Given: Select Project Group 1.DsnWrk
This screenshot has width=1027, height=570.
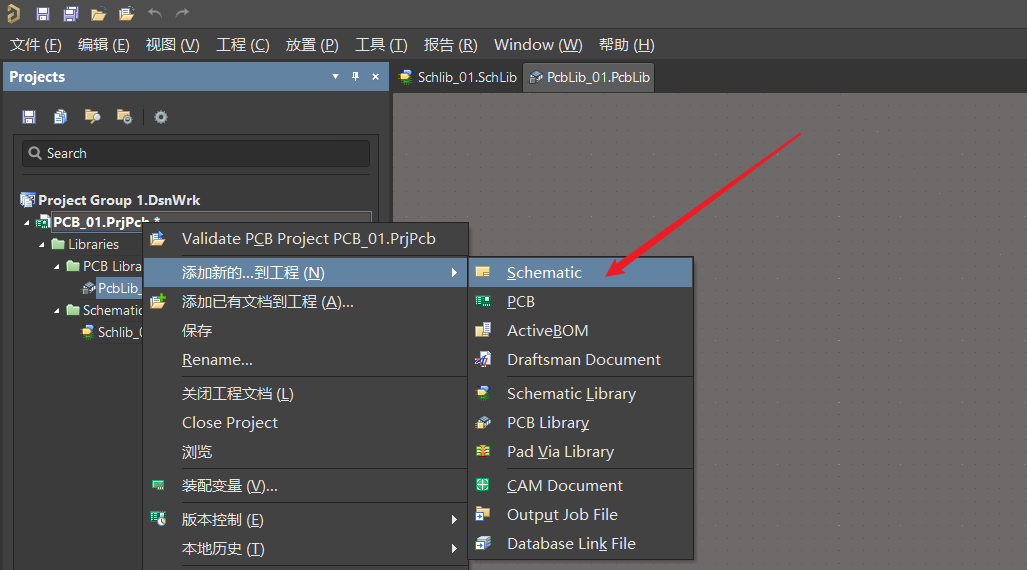Looking at the screenshot, I should pyautogui.click(x=119, y=200).
